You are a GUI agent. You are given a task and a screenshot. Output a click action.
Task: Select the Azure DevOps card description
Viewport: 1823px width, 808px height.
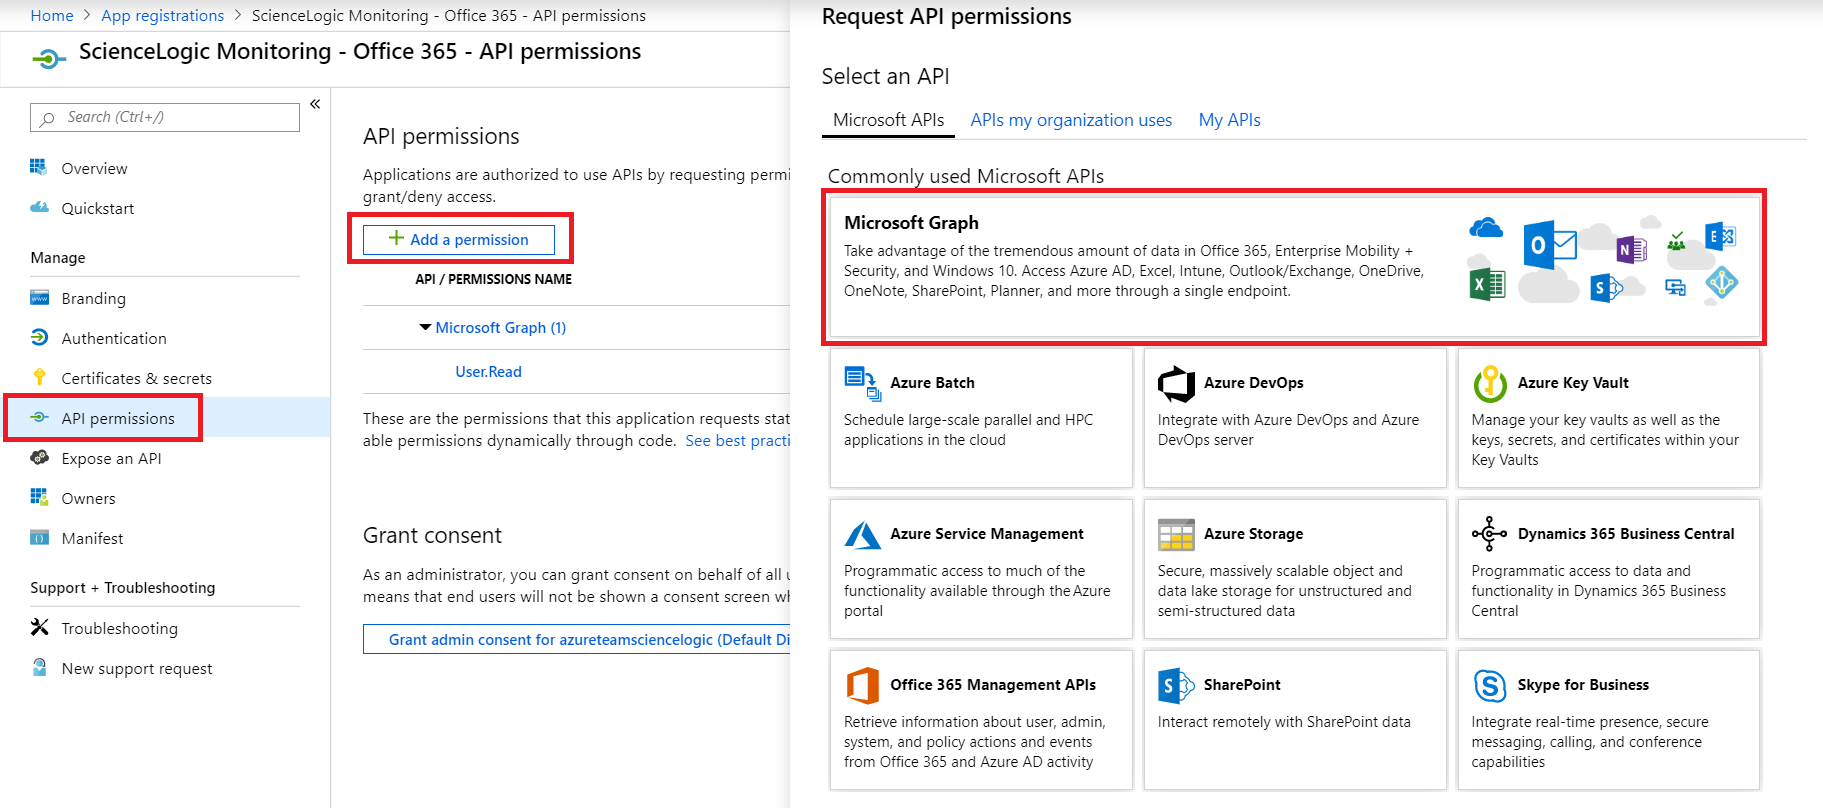coord(1288,430)
